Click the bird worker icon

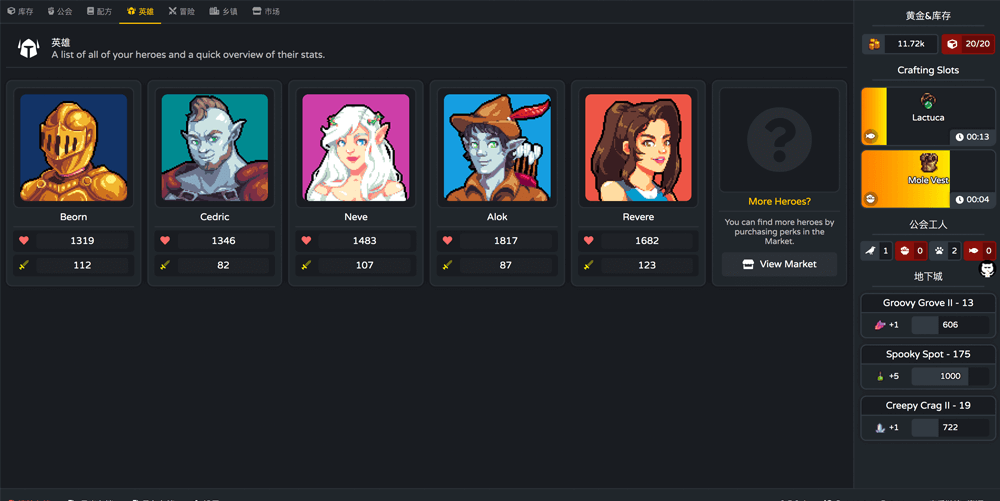(x=870, y=251)
